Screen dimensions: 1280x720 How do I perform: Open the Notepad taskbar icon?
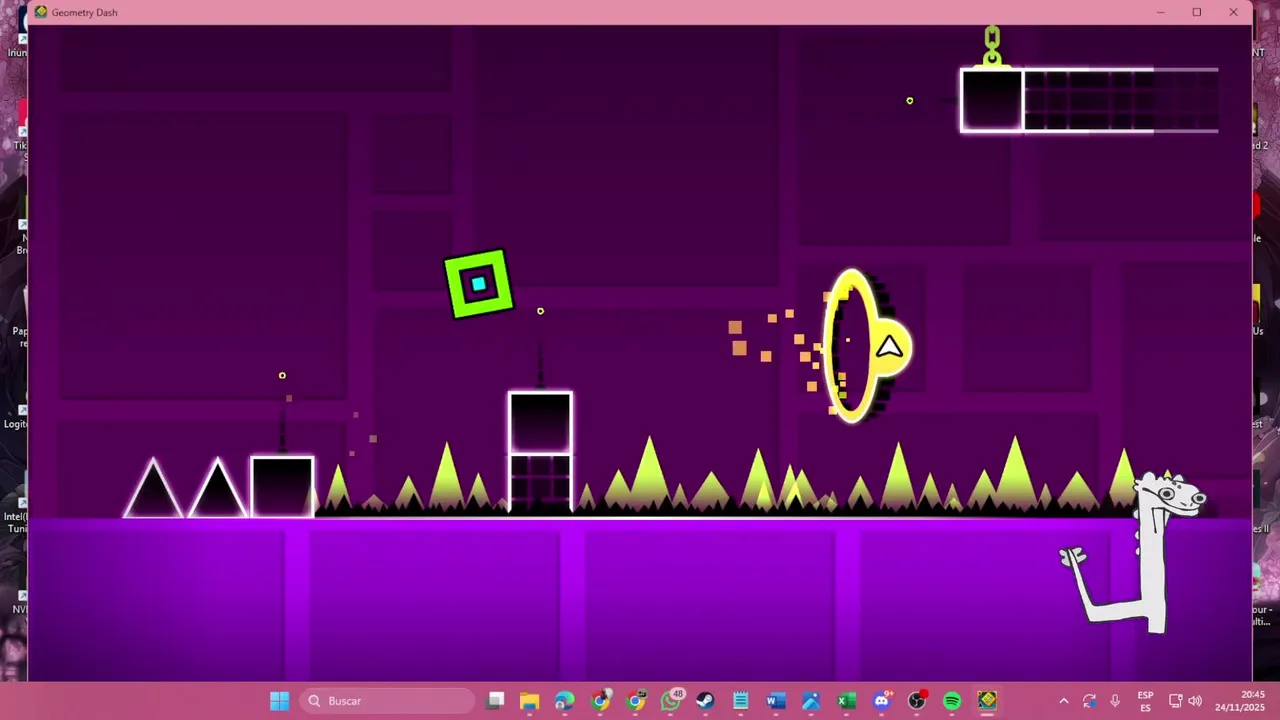[x=740, y=701]
